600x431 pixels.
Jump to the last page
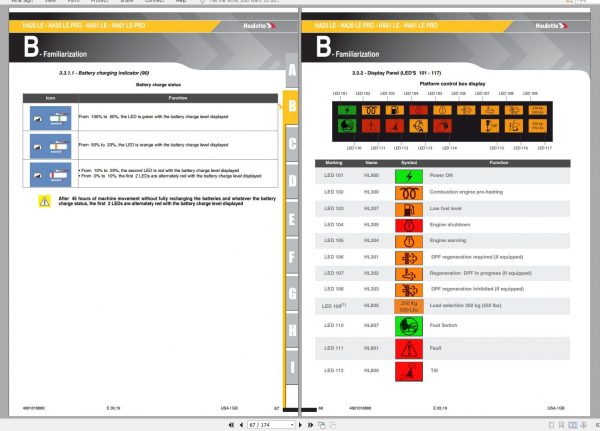(x=310, y=425)
